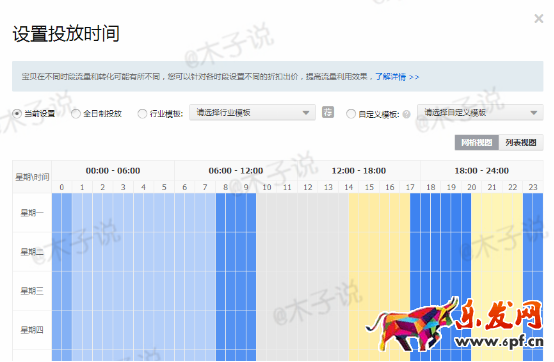Select the 当前设置 radio button
This screenshot has height=362, width=554.
coord(16,114)
